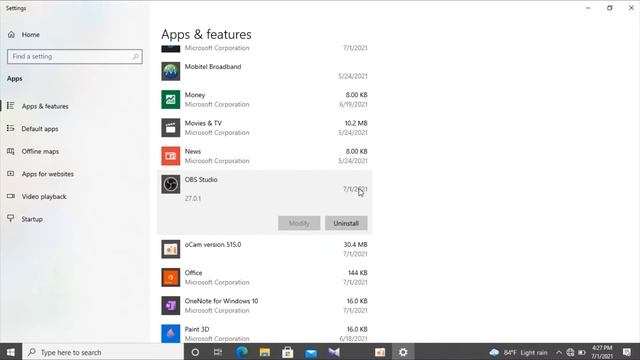
Task: Select the OneNote for Windows 10 entry
Action: pos(264,305)
